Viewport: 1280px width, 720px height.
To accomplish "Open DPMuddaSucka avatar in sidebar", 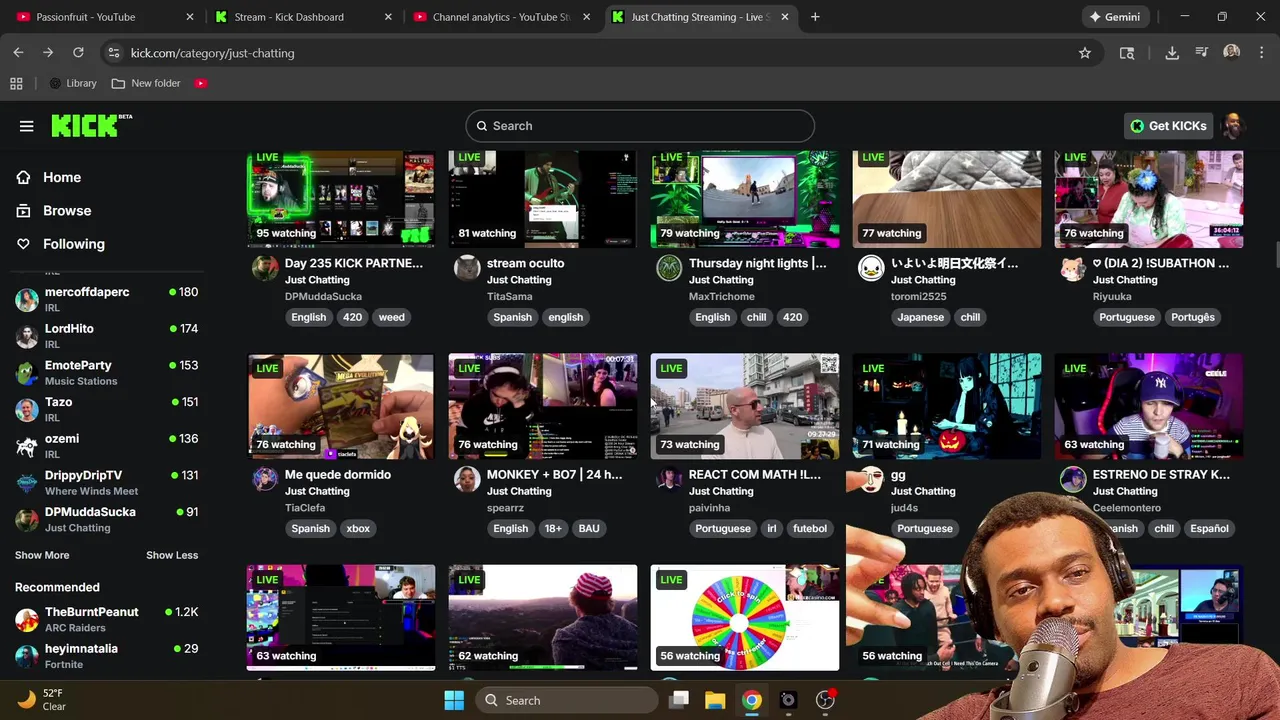I will pyautogui.click(x=27, y=519).
